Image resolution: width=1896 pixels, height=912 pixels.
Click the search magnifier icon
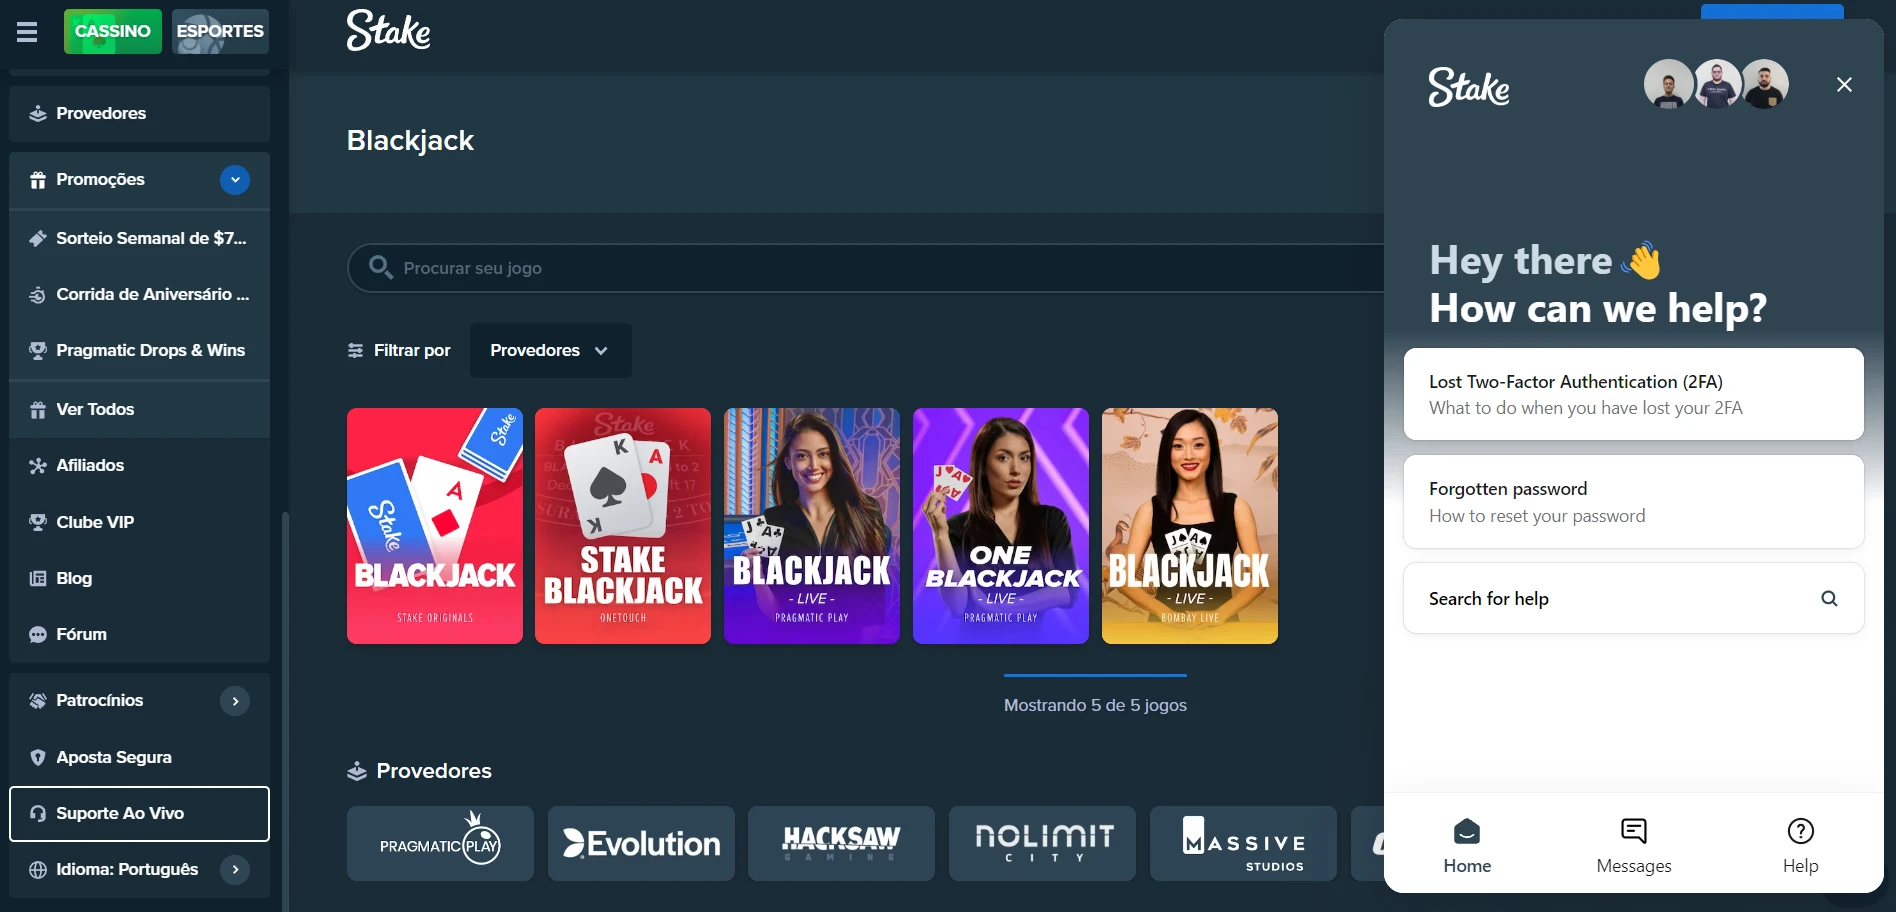[380, 267]
